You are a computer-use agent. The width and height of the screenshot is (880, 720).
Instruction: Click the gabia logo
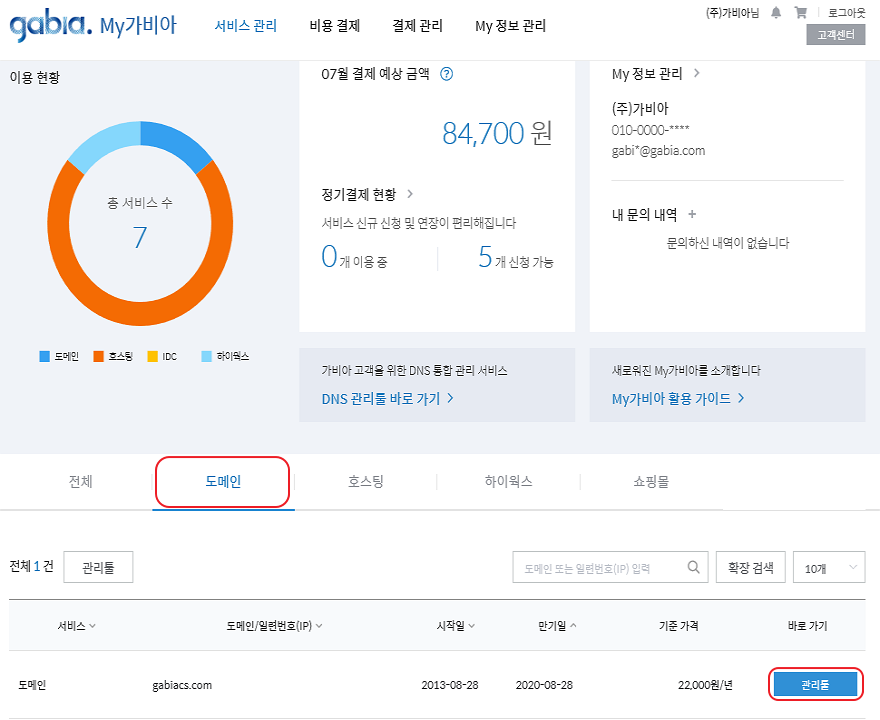51,25
